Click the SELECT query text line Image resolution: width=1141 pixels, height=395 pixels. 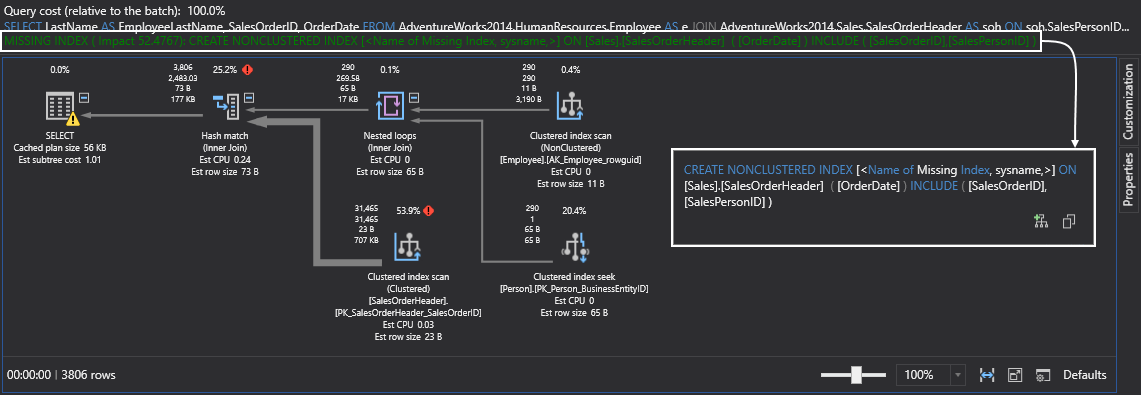[x=567, y=26]
